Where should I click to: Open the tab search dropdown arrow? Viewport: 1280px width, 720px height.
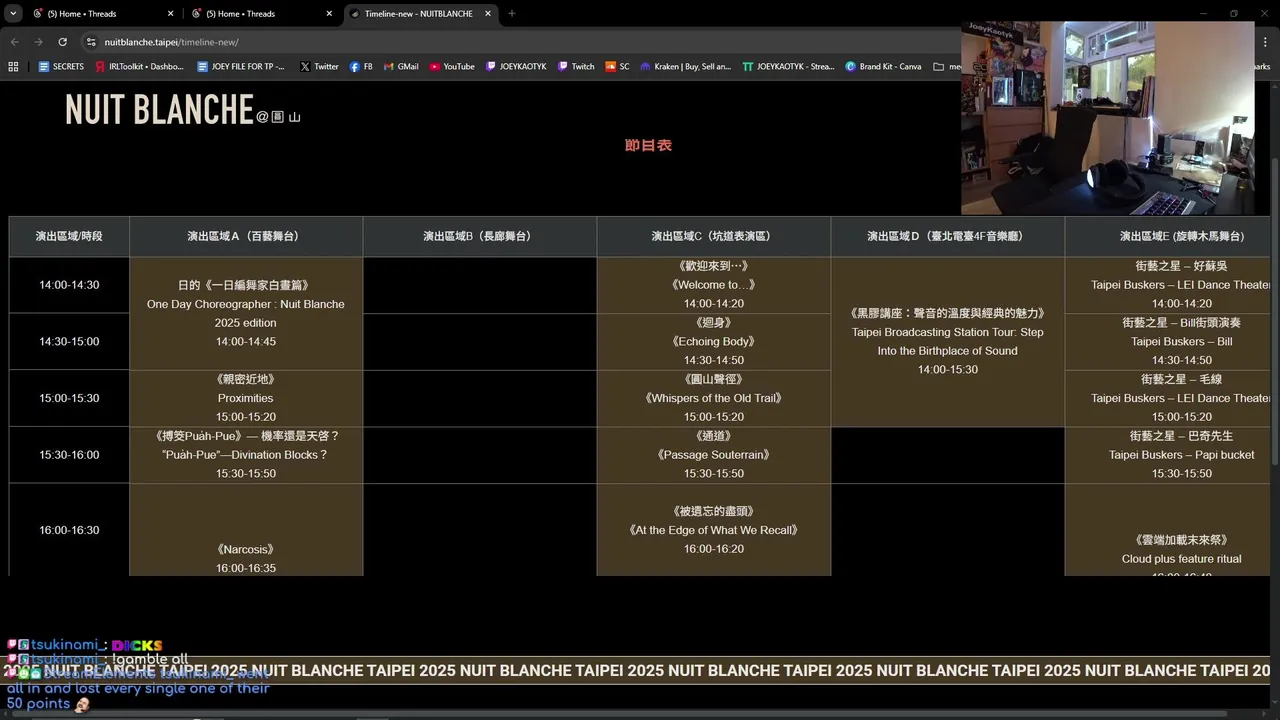pyautogui.click(x=13, y=13)
